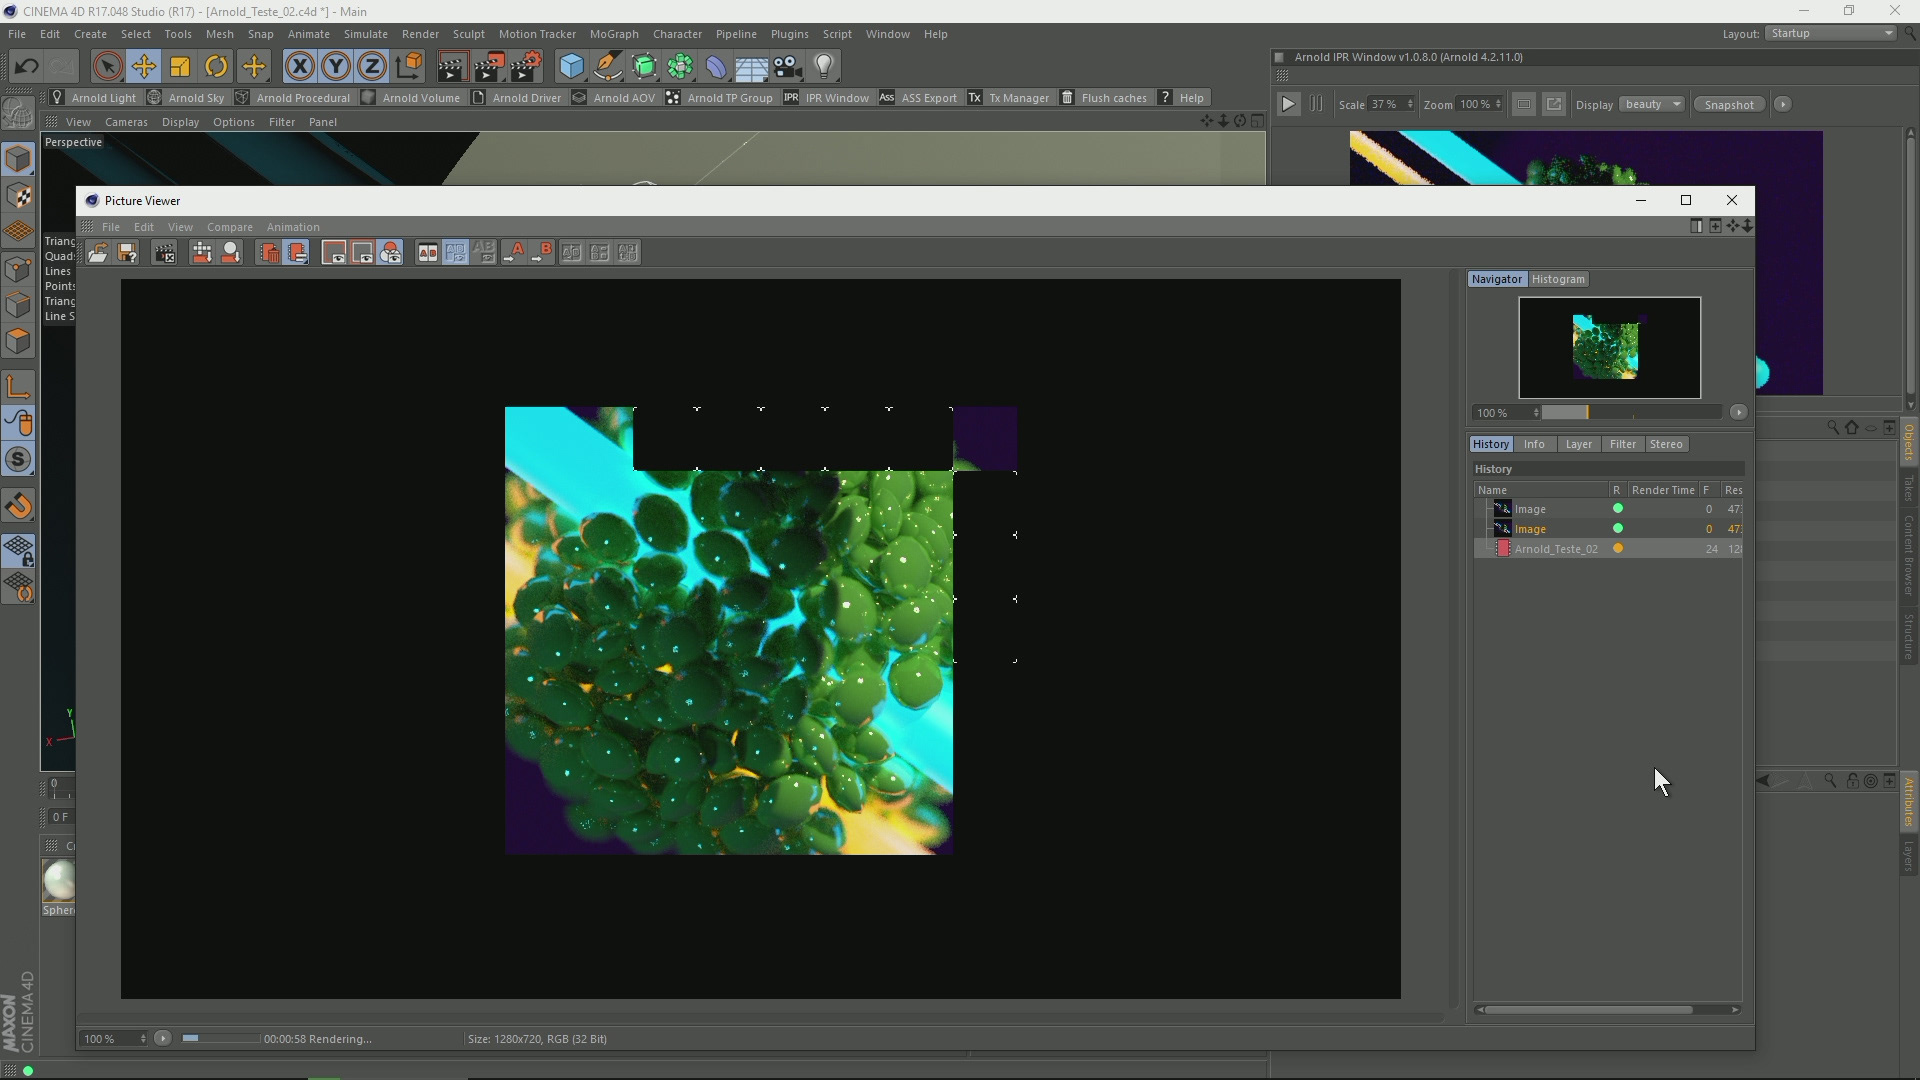Click the navigator preview thumbnail
1920x1080 pixels.
click(1609, 348)
